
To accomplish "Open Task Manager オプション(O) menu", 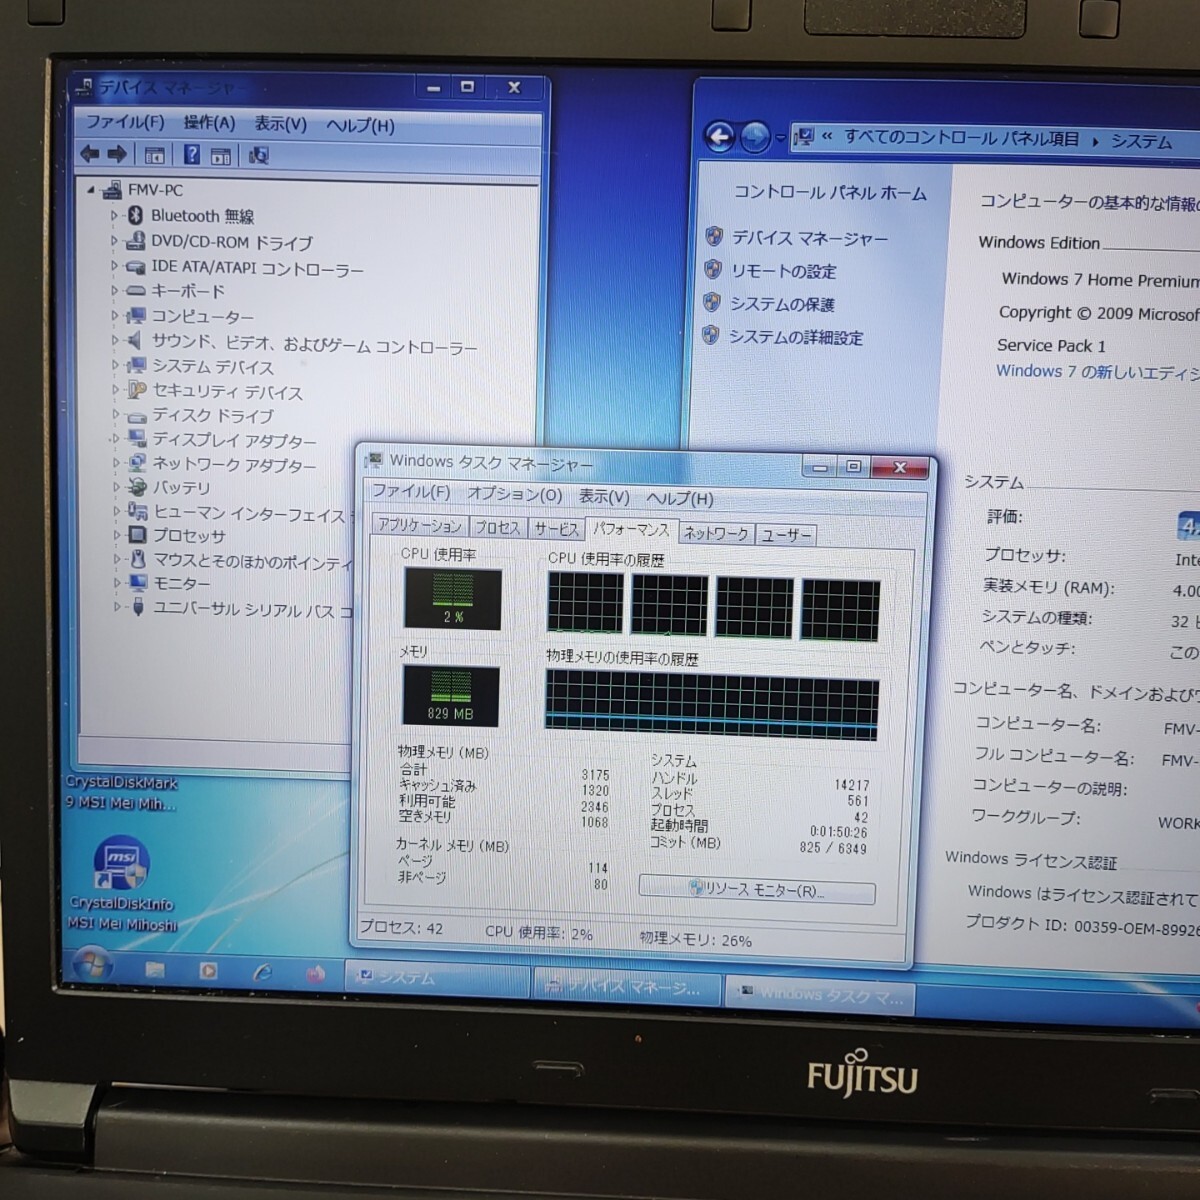I will tap(515, 494).
